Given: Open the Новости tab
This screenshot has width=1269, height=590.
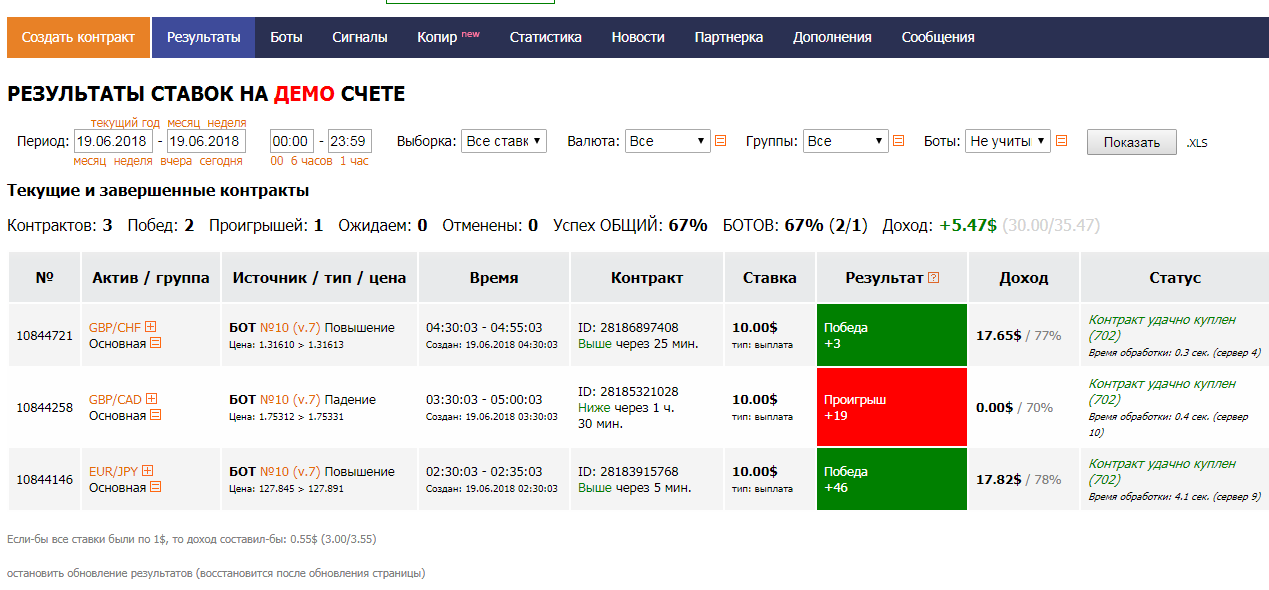Looking at the screenshot, I should (x=638, y=37).
